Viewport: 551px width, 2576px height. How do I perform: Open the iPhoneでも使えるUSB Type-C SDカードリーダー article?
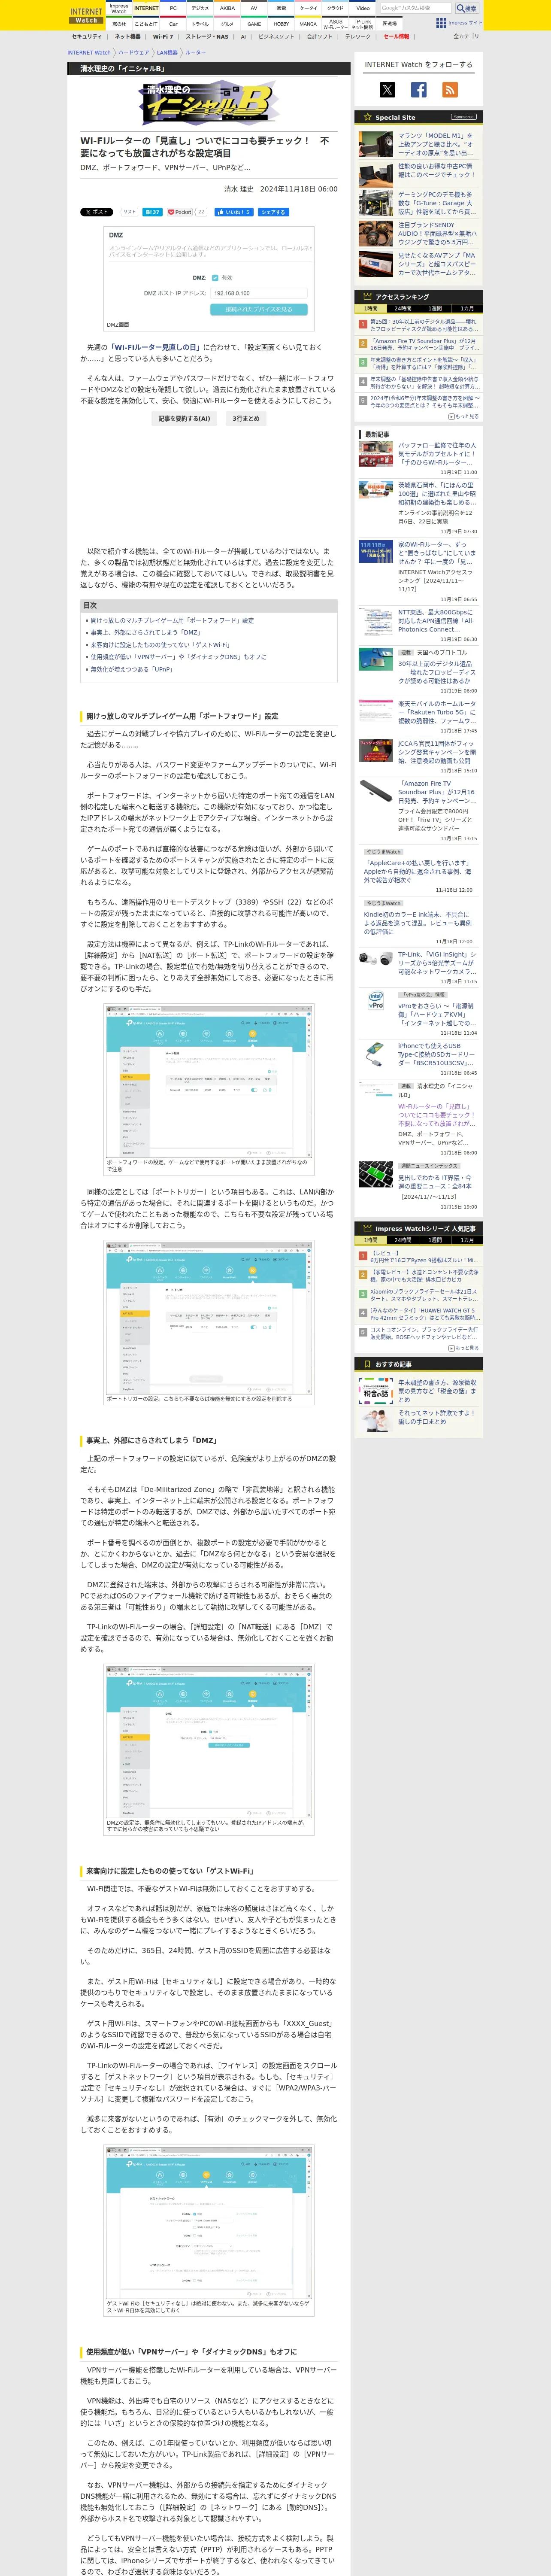[x=436, y=1054]
